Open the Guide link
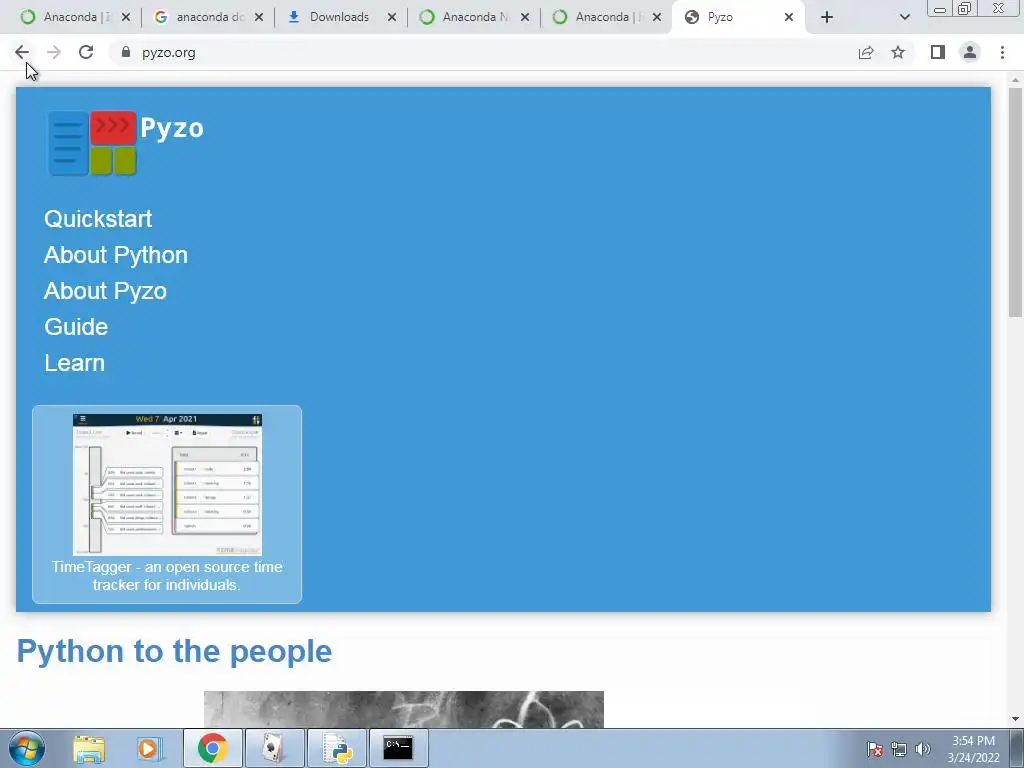Screen dimensions: 1024x768 point(76,327)
